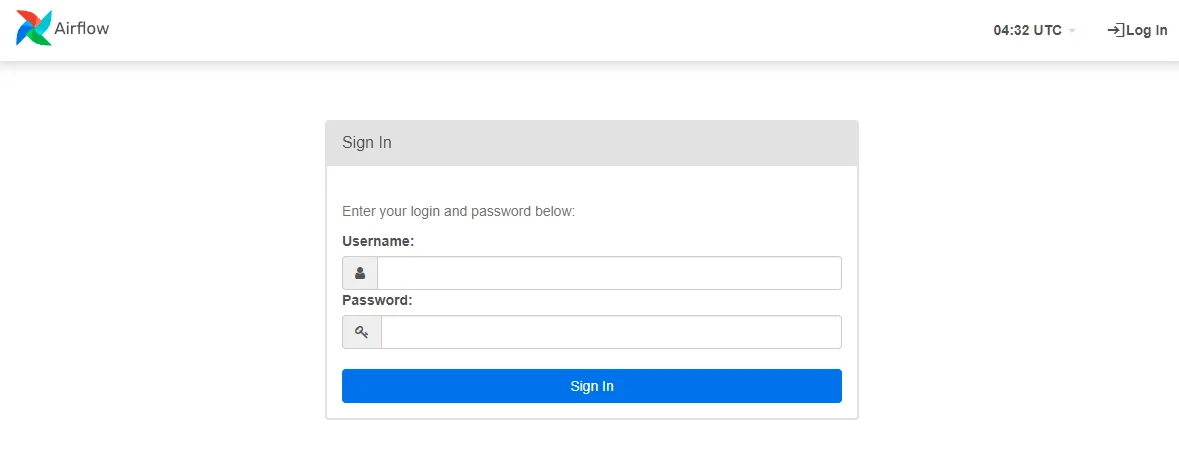The height and width of the screenshot is (476, 1179).
Task: Focus the Password input field
Action: (x=610, y=332)
